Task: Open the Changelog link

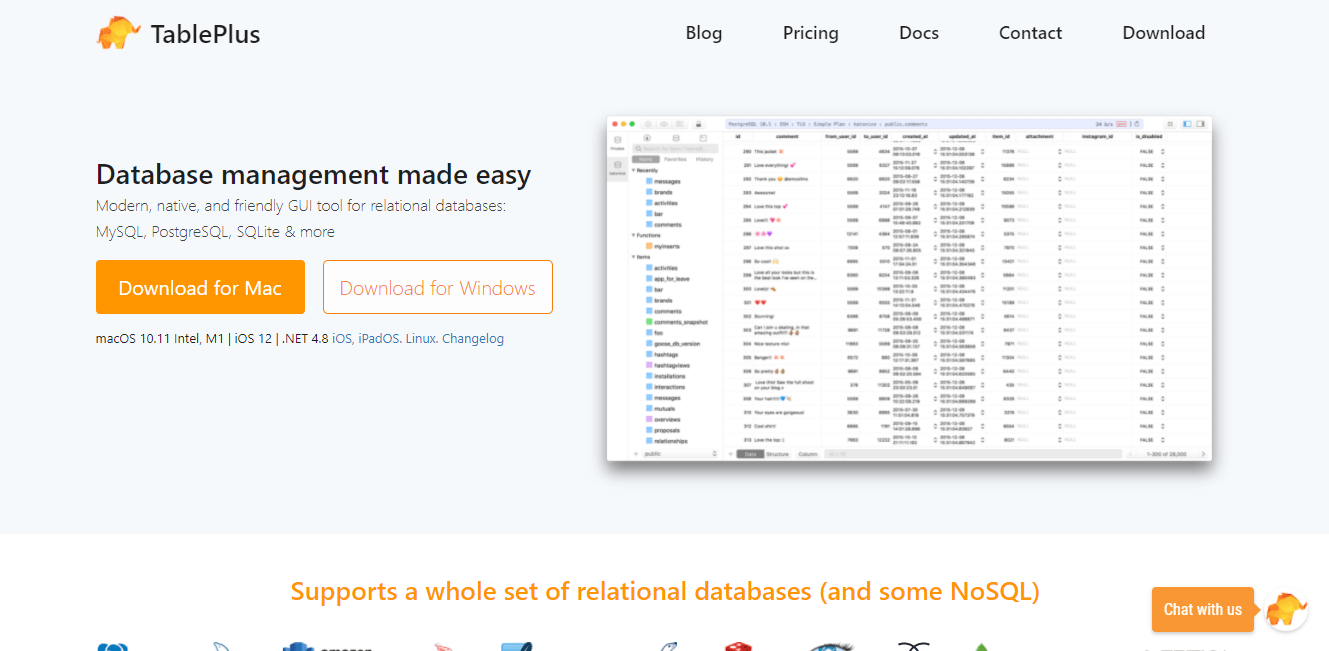Action: [x=473, y=339]
